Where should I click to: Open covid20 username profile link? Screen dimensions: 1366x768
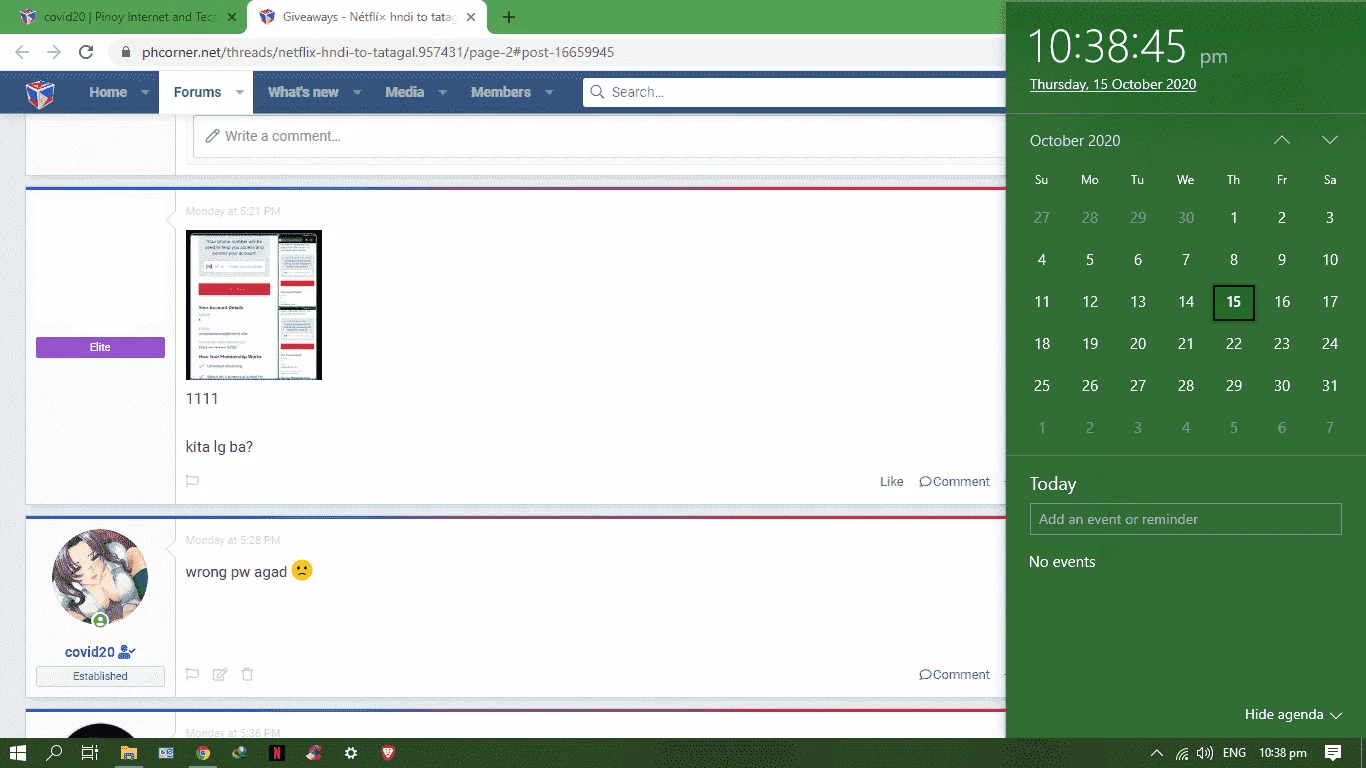[x=91, y=652]
